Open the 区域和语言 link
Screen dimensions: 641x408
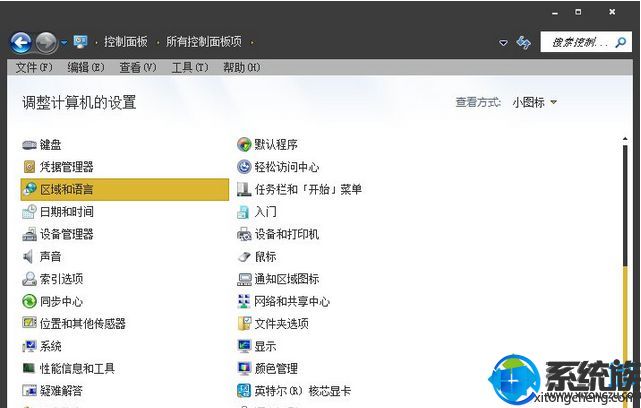tap(67, 189)
